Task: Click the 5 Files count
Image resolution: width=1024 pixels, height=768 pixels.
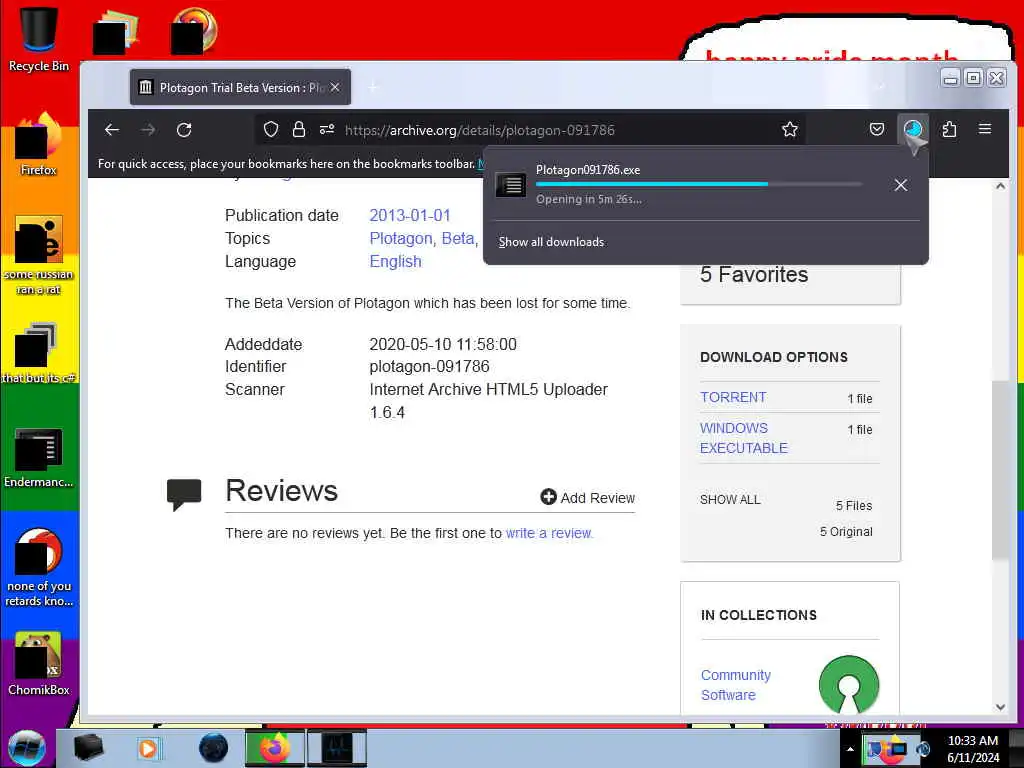Action: click(x=854, y=505)
